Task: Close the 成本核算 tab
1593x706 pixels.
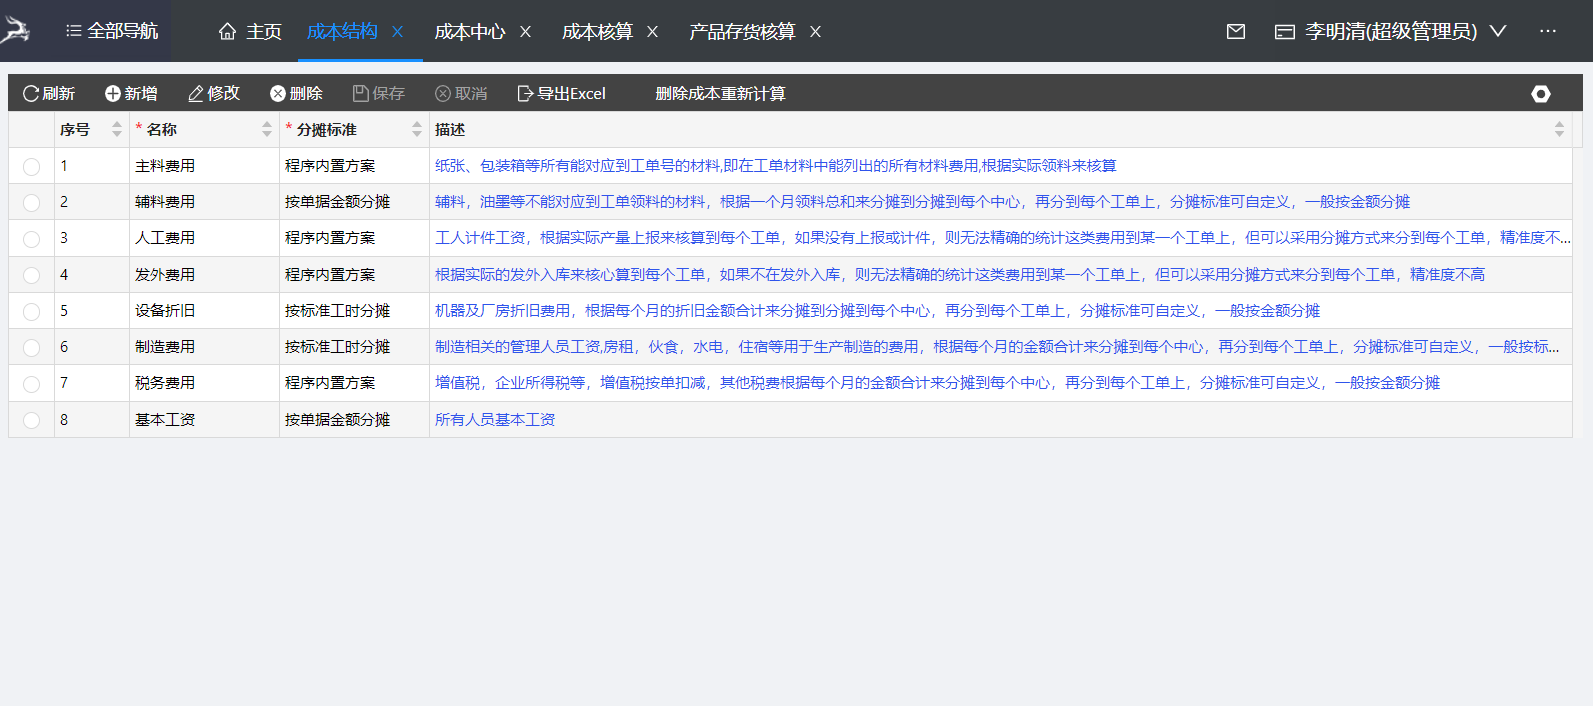Action: tap(653, 32)
